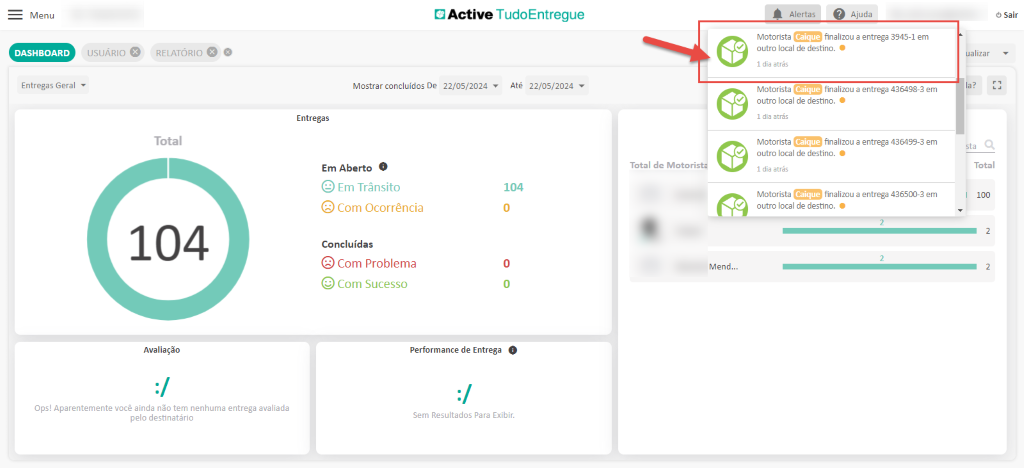Close the USUÁRIO tab

[135, 52]
